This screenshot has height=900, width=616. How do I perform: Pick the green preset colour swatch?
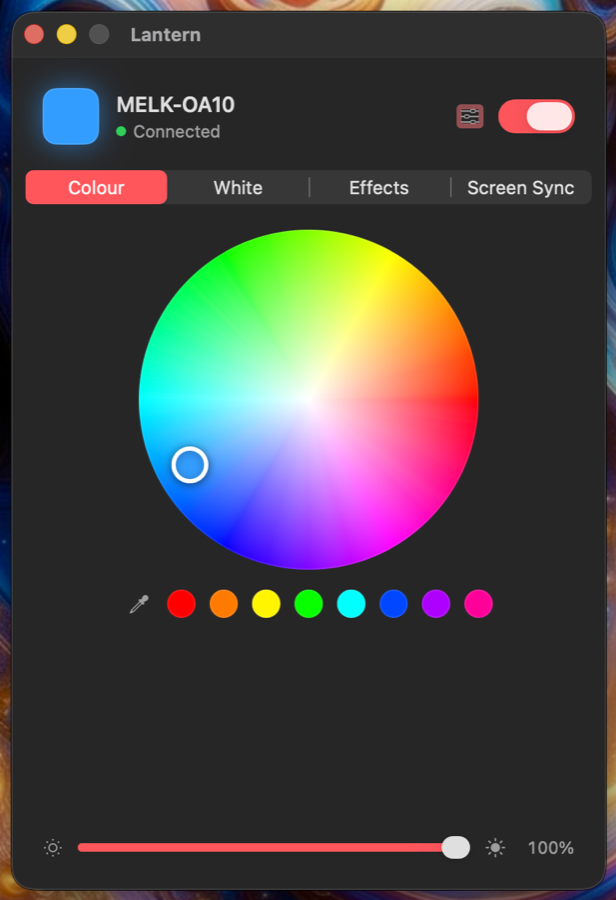click(309, 604)
